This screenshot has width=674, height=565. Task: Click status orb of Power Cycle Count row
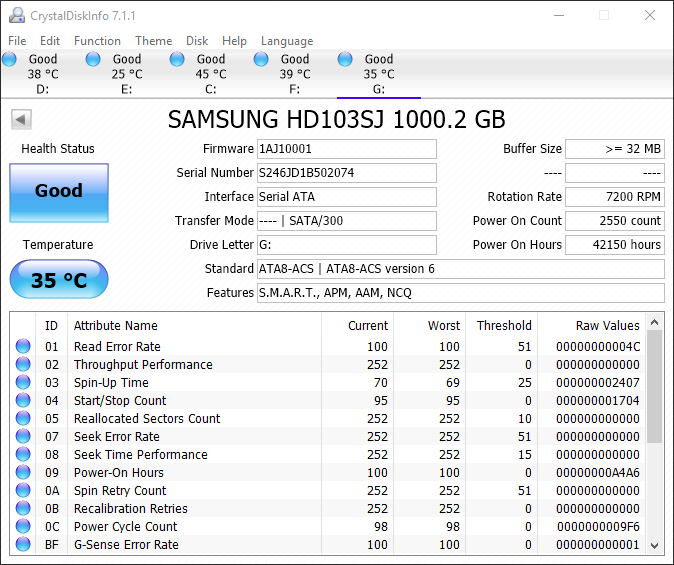(x=23, y=526)
